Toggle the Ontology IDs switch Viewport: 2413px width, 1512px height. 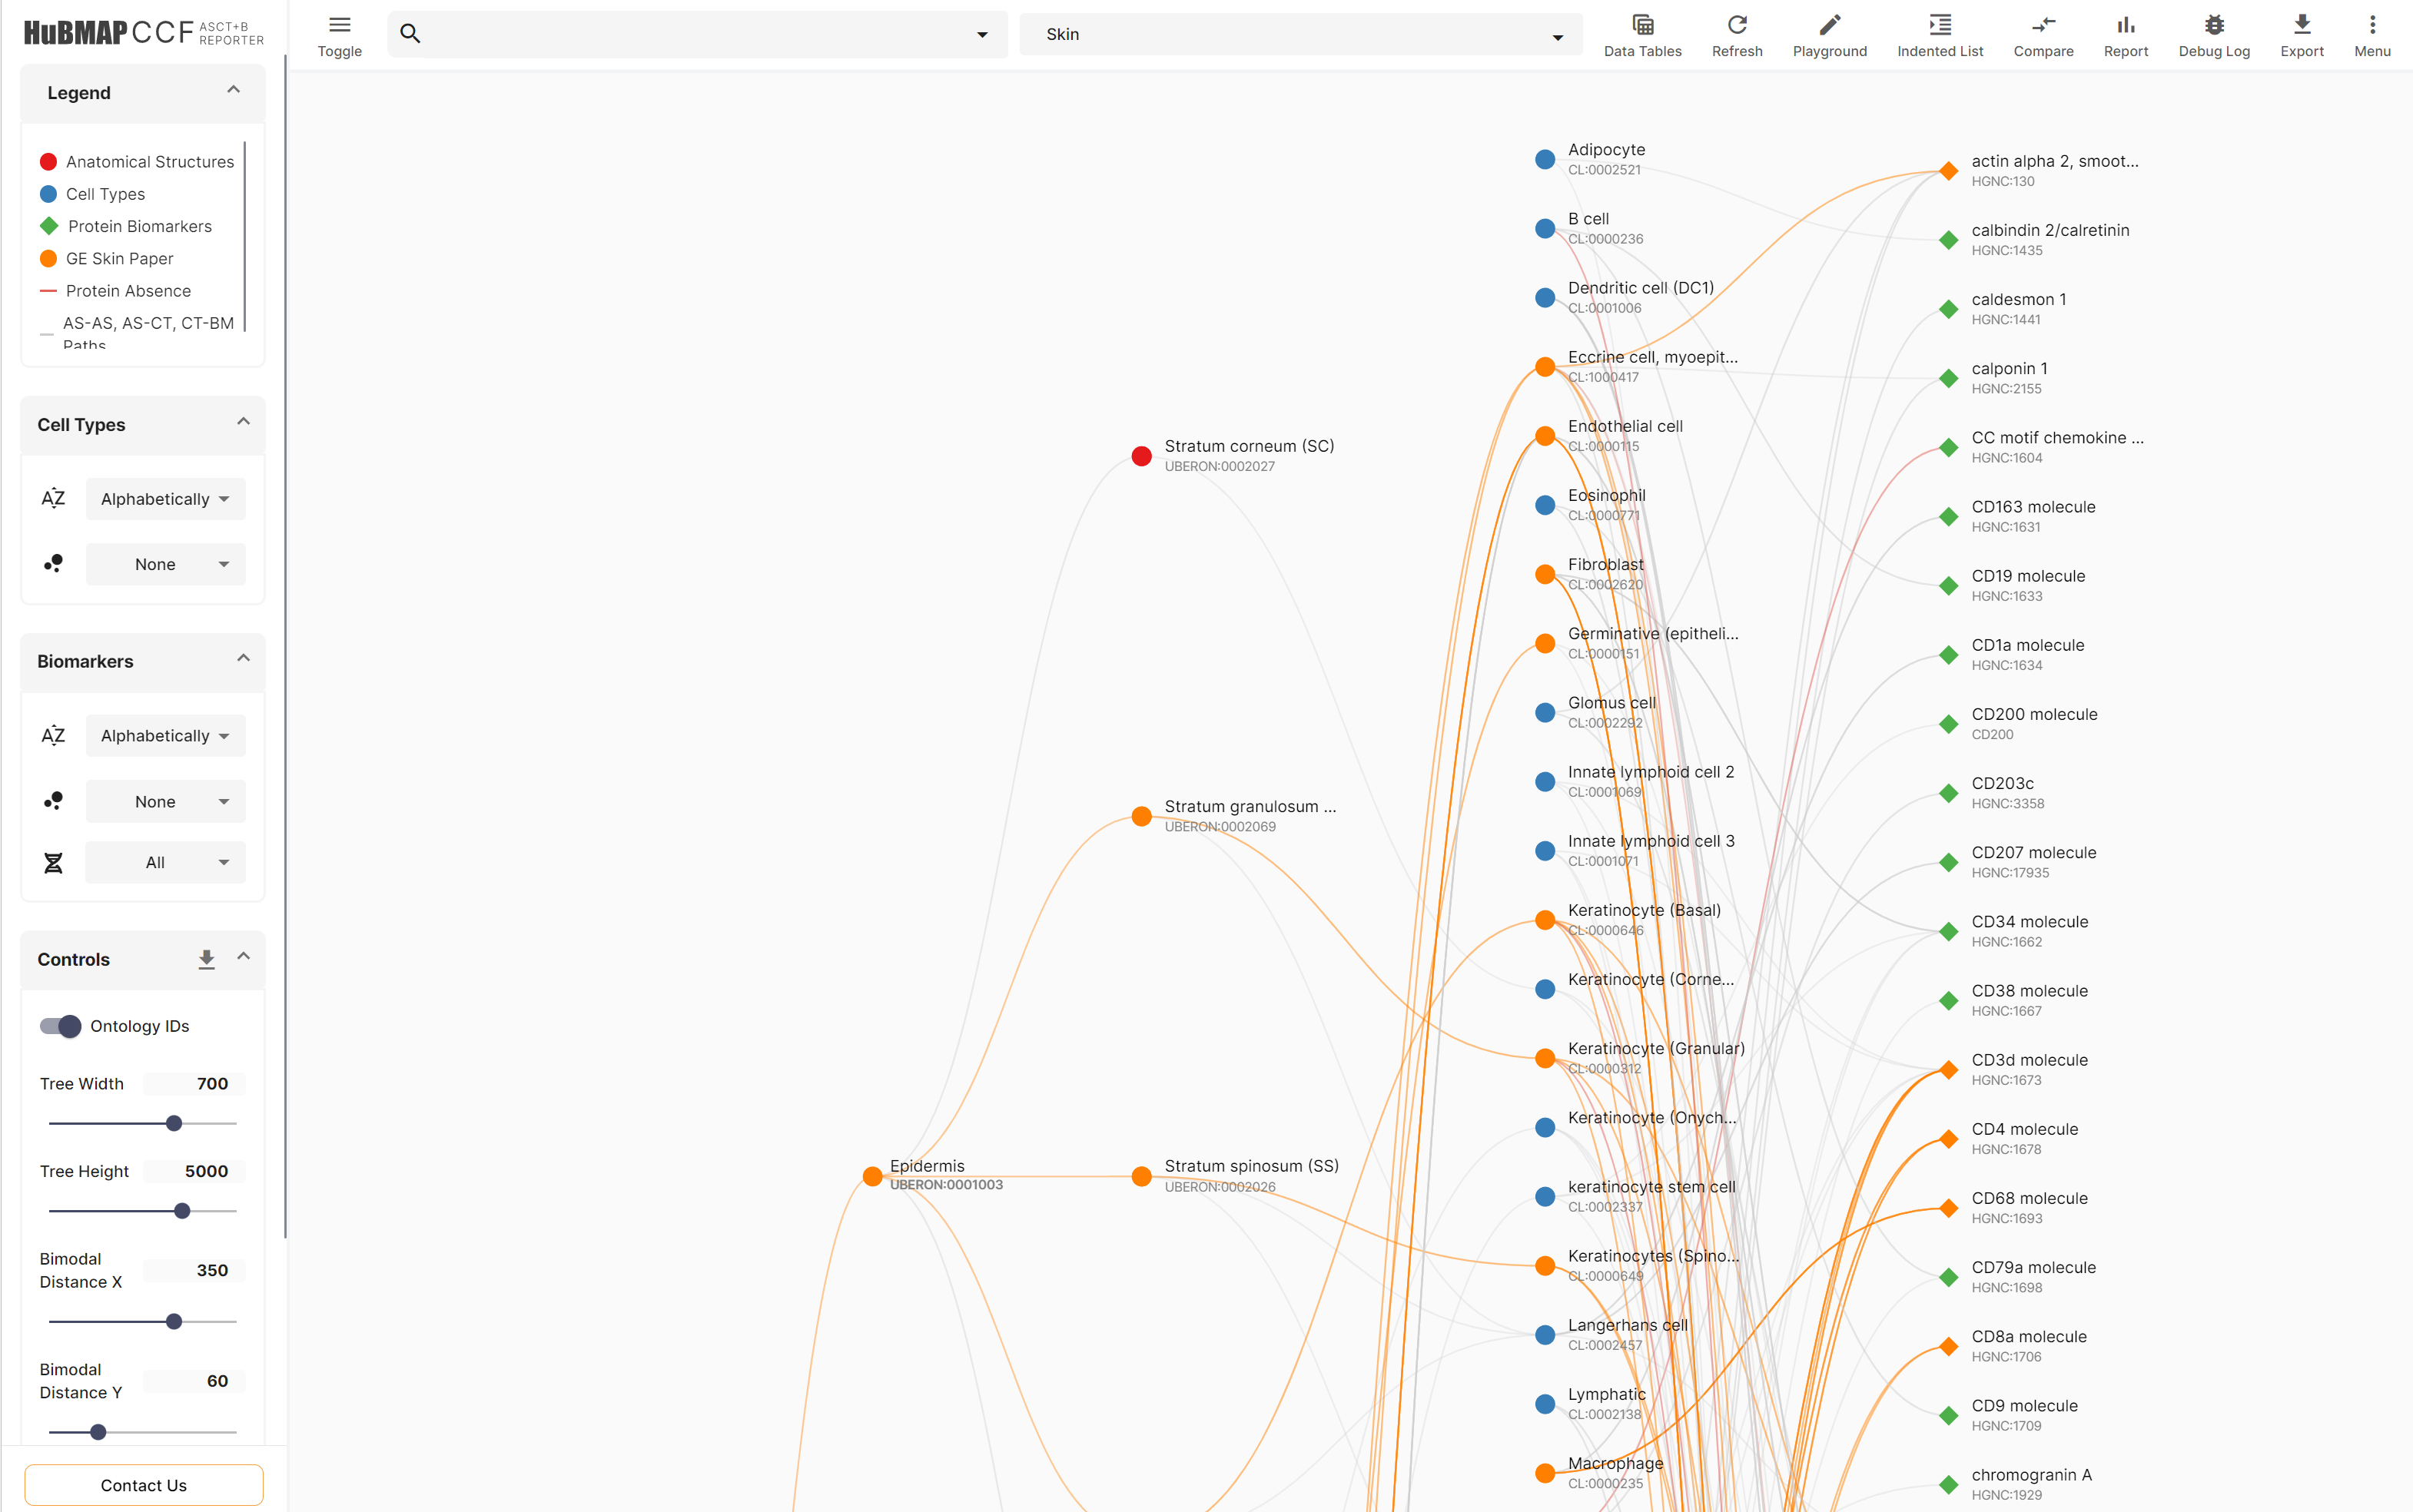[x=60, y=1026]
